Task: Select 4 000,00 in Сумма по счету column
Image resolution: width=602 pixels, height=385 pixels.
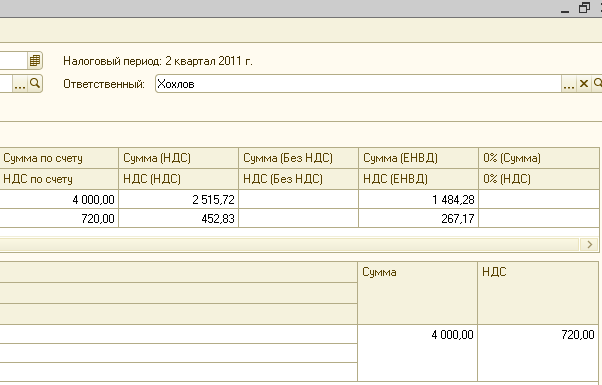Action: coord(59,200)
